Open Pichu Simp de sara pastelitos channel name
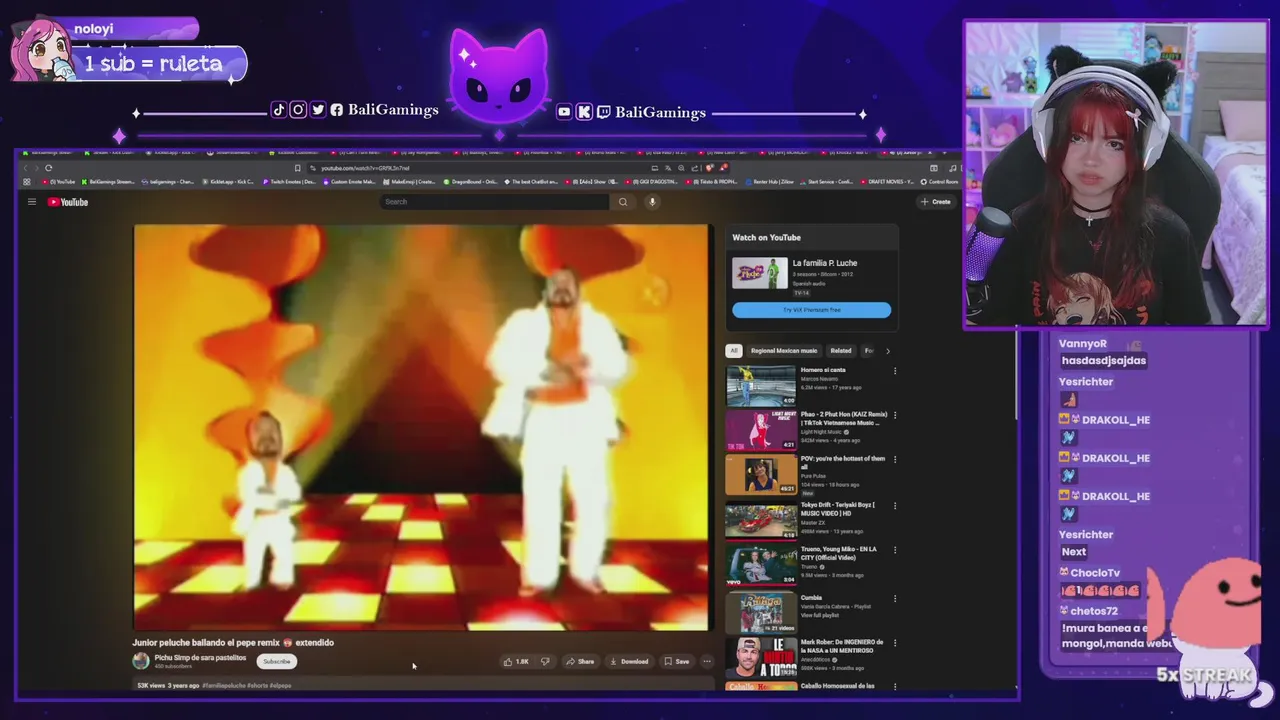This screenshot has height=720, width=1280. point(200,657)
